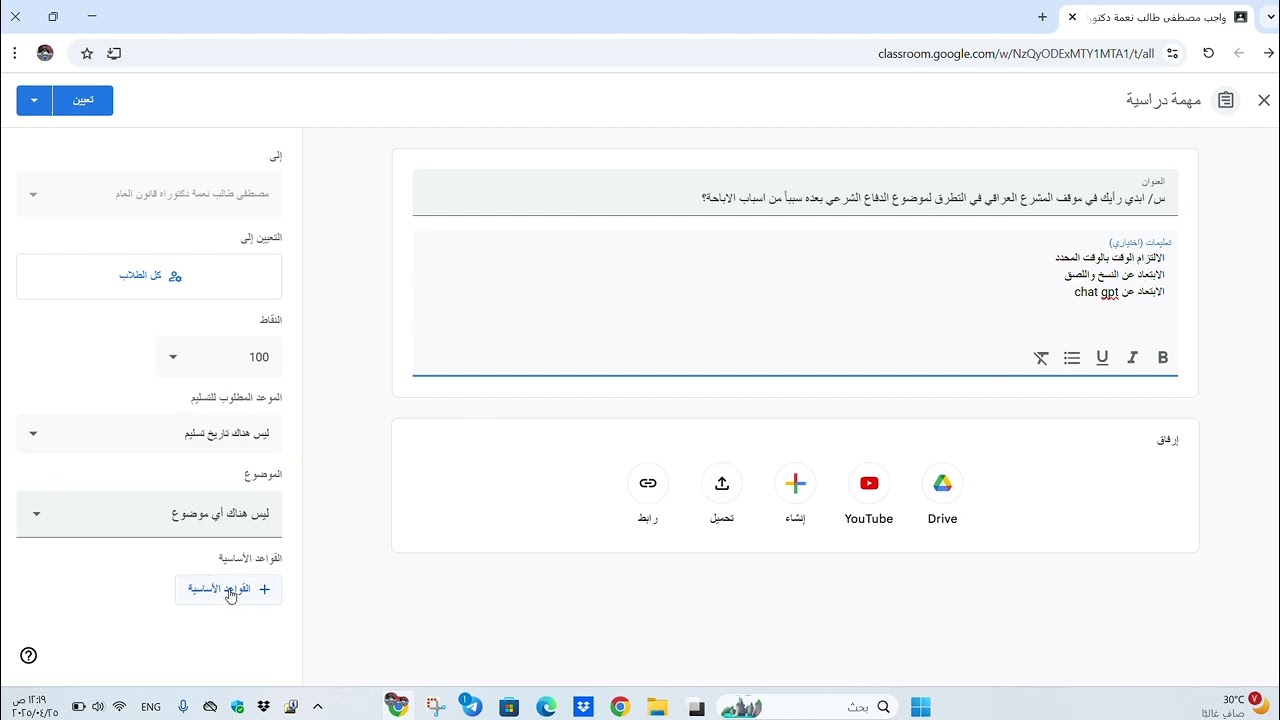Screen dimensions: 1280x720
Task: Click the browser address bar URL
Action: tap(1016, 54)
